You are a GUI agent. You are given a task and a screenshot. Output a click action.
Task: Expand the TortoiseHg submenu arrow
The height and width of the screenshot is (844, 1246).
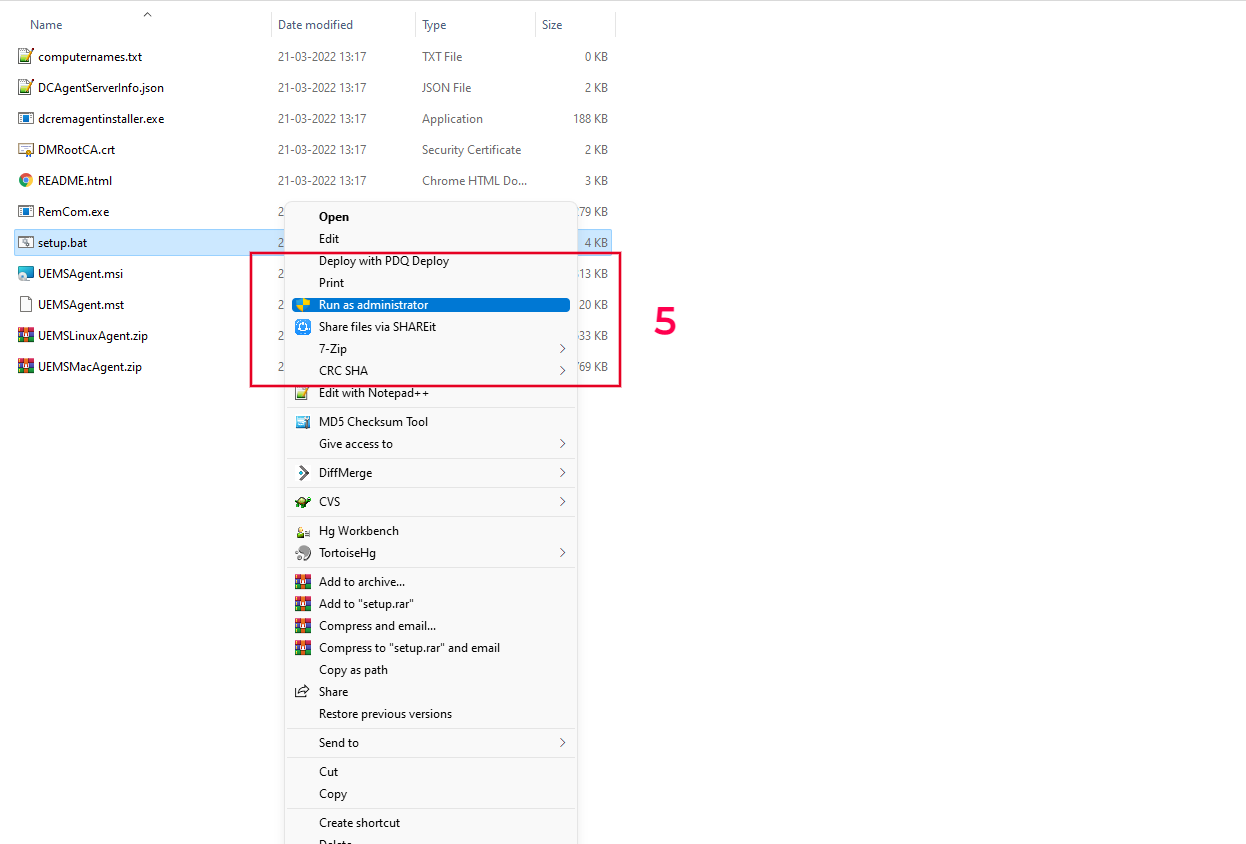(563, 553)
